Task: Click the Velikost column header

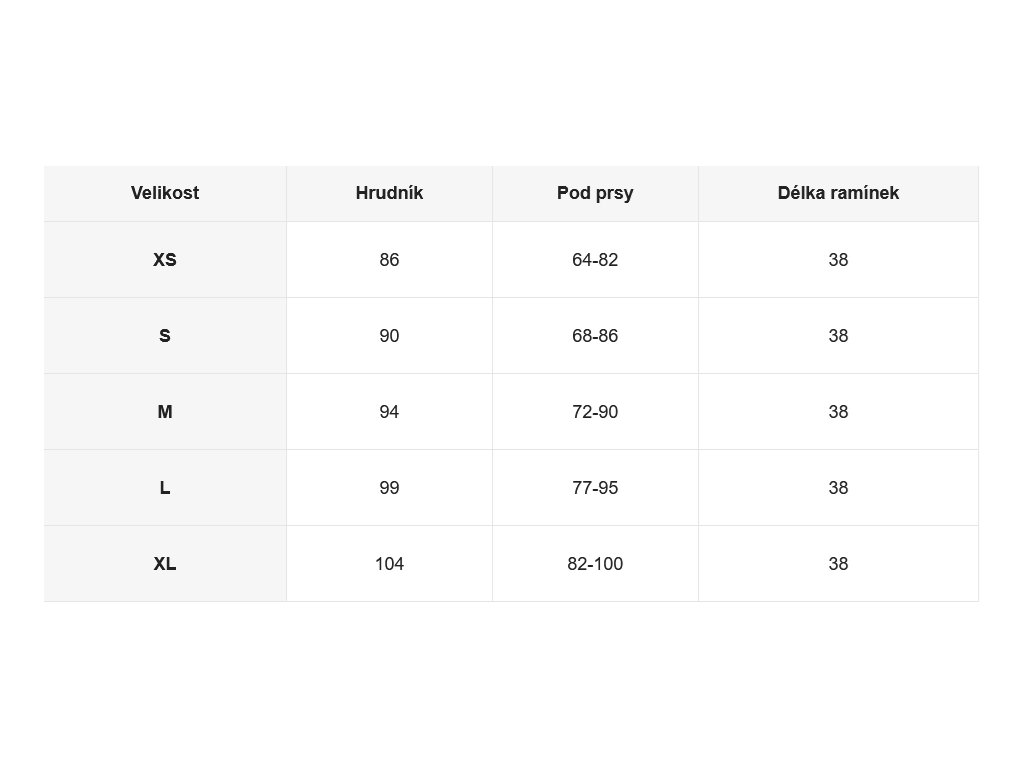Action: click(165, 193)
